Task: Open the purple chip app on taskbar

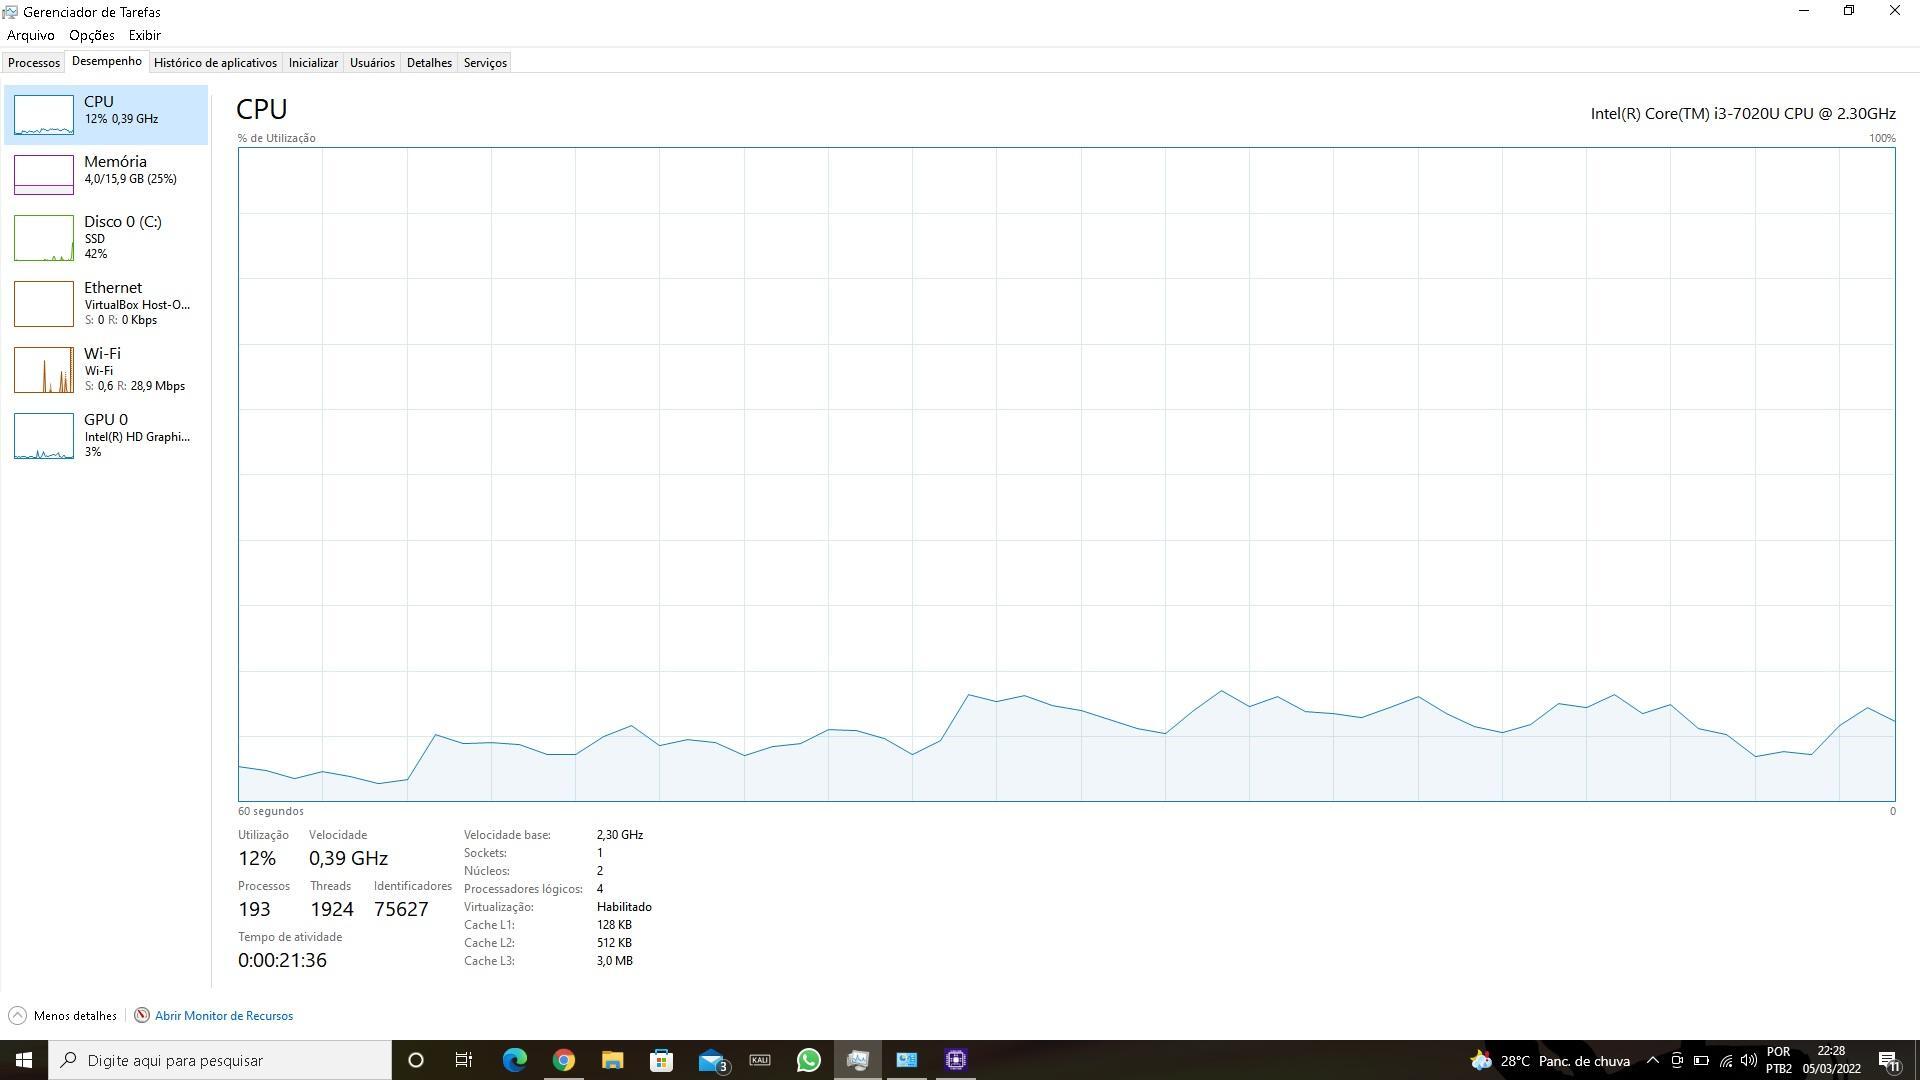Action: pos(956,1060)
